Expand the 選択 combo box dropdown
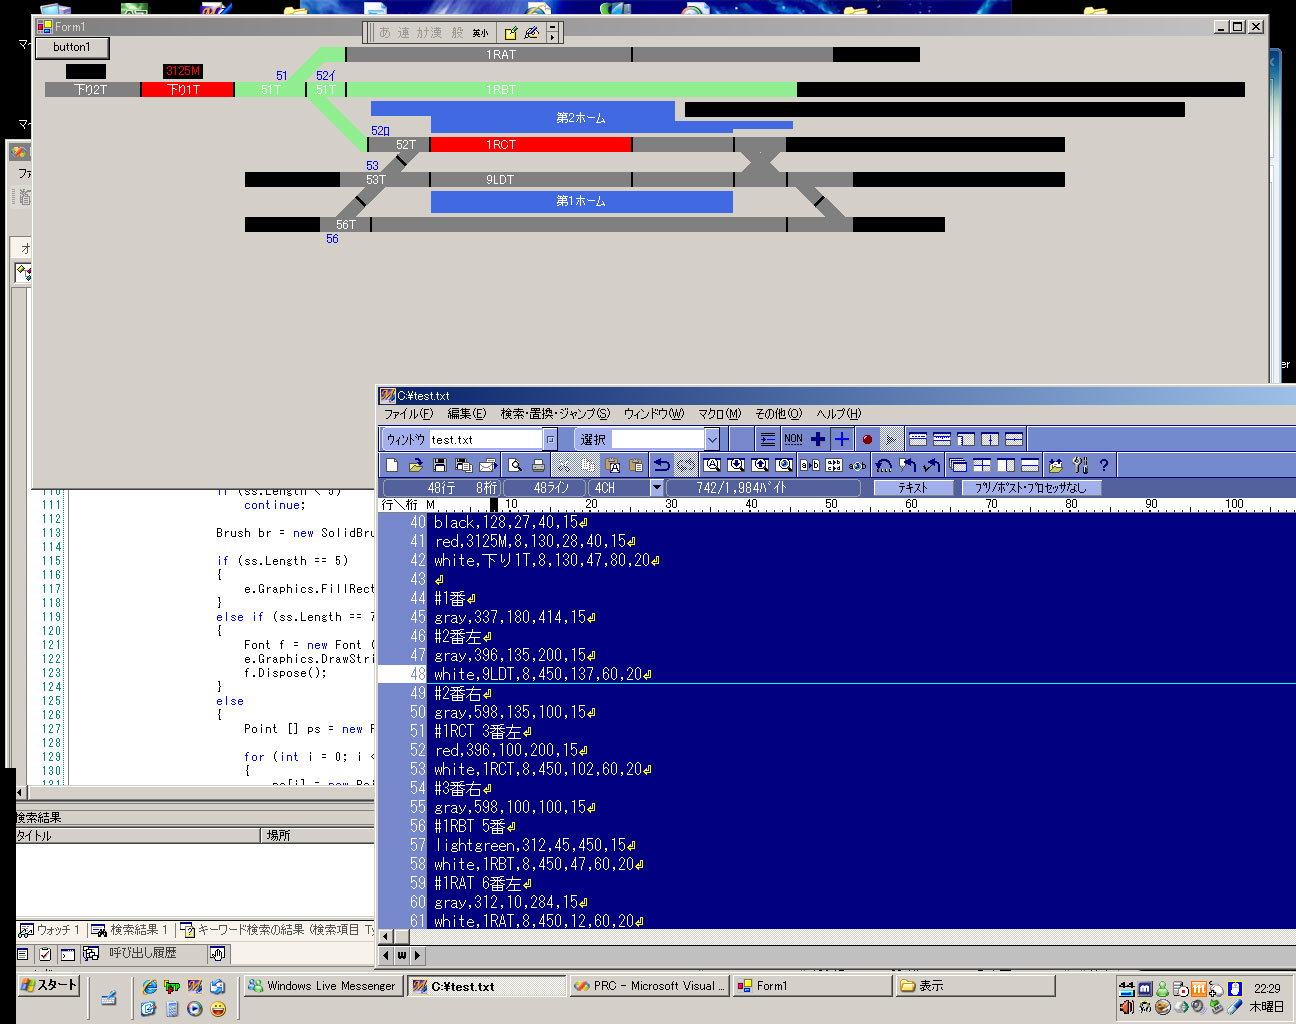Image resolution: width=1296 pixels, height=1024 pixels. [712, 439]
